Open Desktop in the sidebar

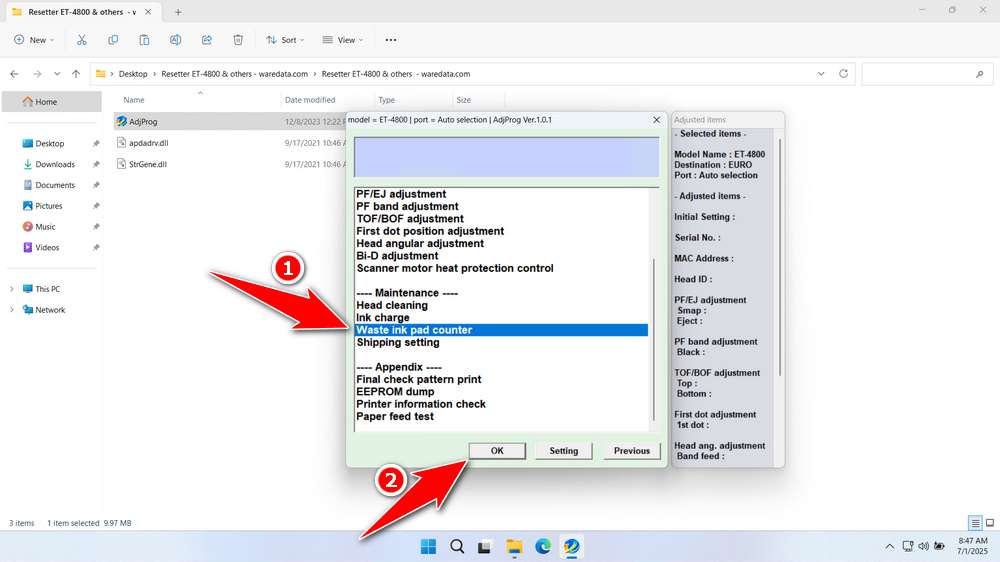[x=50, y=144]
